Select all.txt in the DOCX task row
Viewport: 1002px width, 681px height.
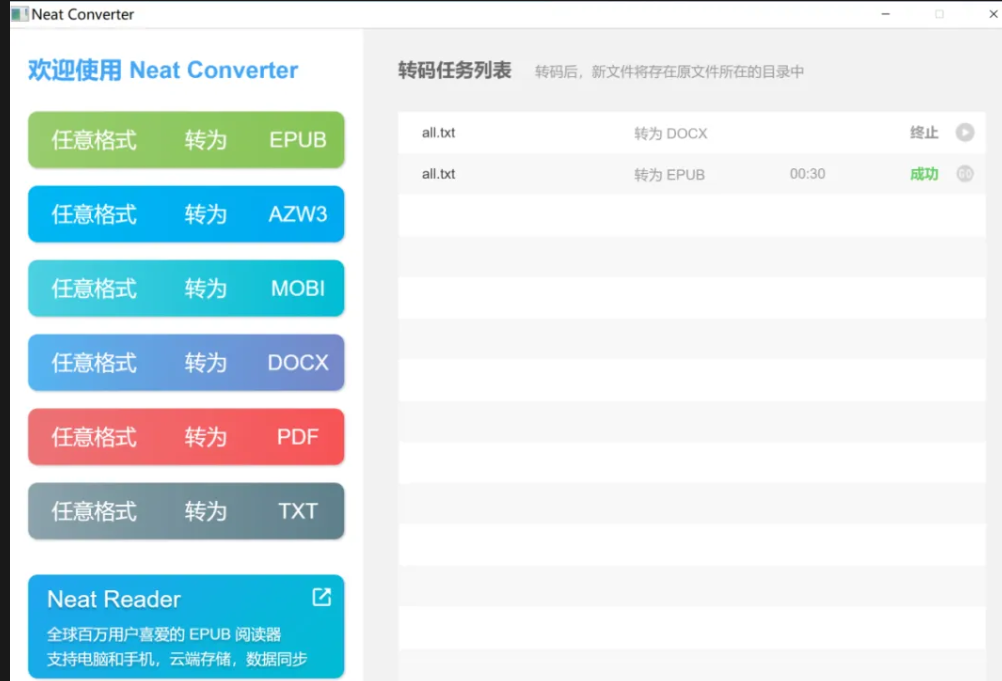(x=438, y=133)
